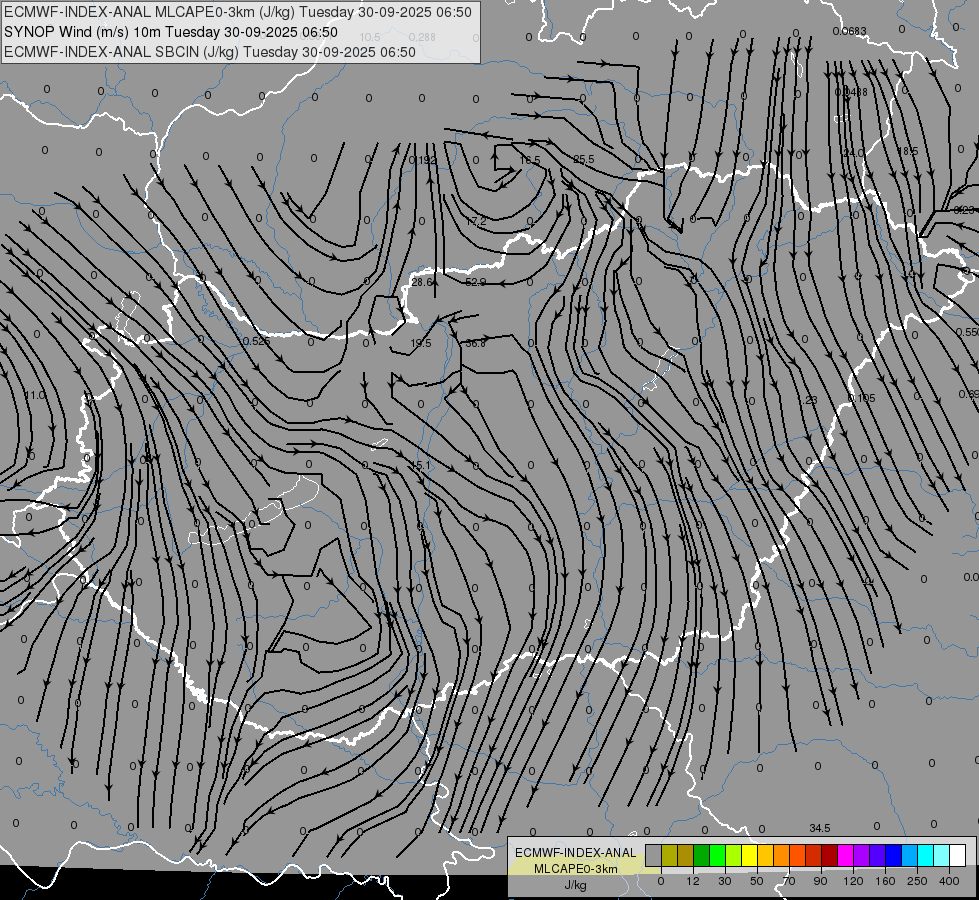
Task: Click the legend tick label 160
Action: point(885,881)
